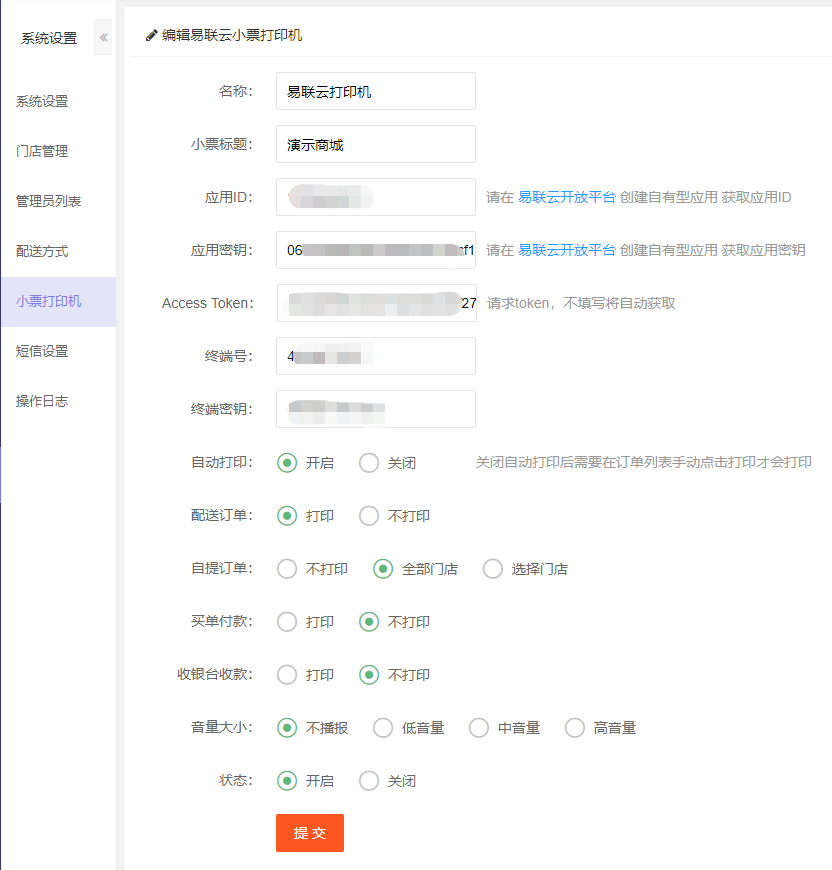Open 系统设置 sidebar menu item

coord(42,101)
